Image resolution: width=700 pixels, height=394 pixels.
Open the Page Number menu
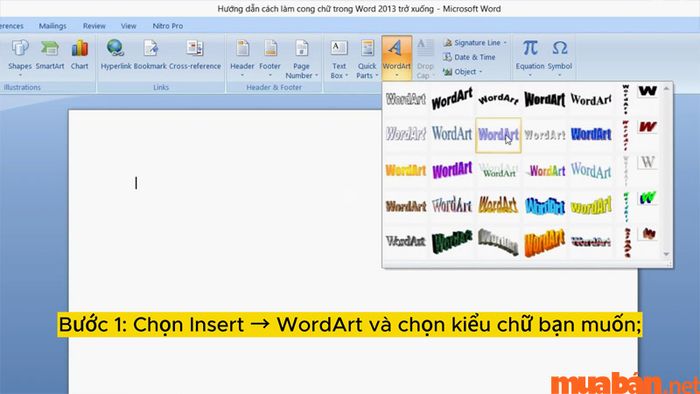301,59
